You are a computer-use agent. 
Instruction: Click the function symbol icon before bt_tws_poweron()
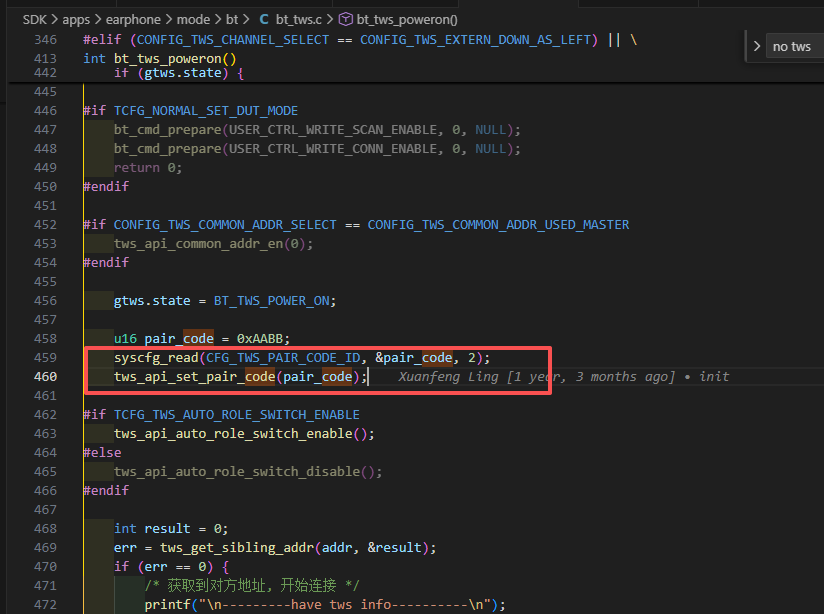345,19
